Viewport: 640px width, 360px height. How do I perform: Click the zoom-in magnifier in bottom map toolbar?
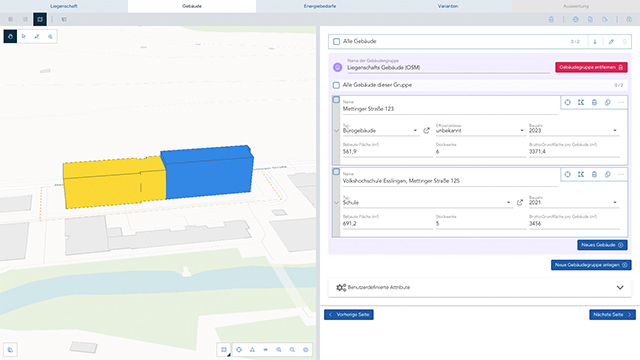[x=279, y=350]
